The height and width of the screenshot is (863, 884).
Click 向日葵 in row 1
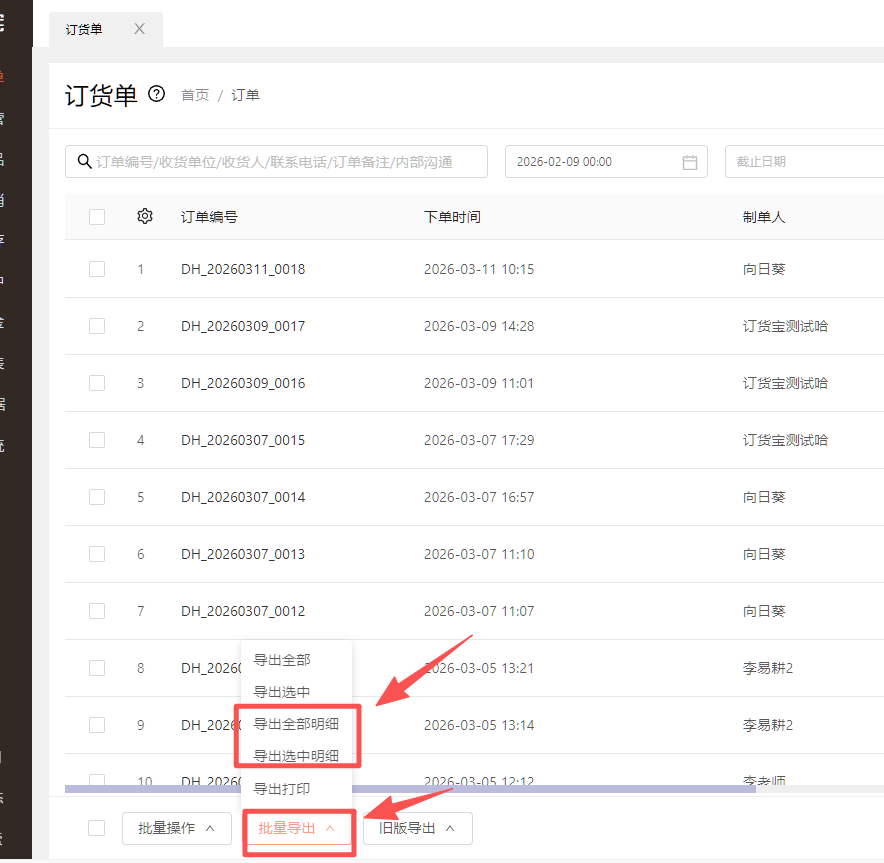tap(764, 269)
